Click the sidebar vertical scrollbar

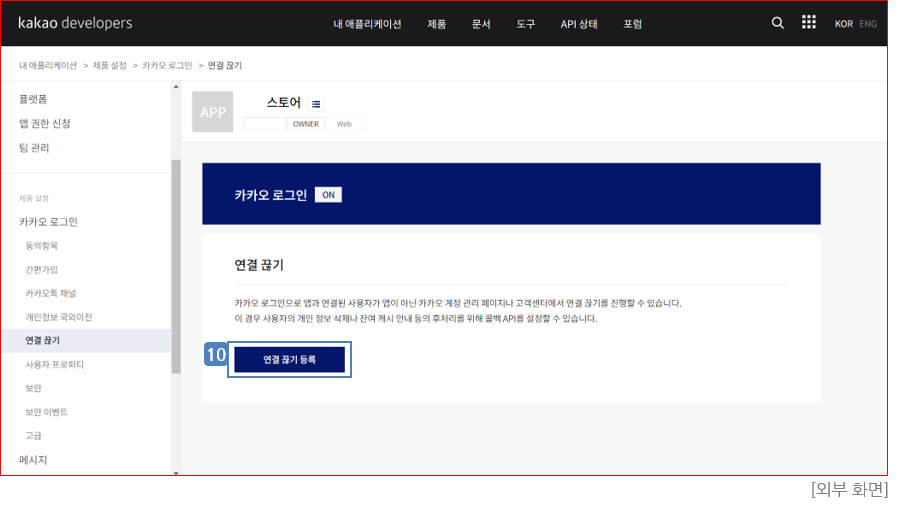click(x=176, y=265)
